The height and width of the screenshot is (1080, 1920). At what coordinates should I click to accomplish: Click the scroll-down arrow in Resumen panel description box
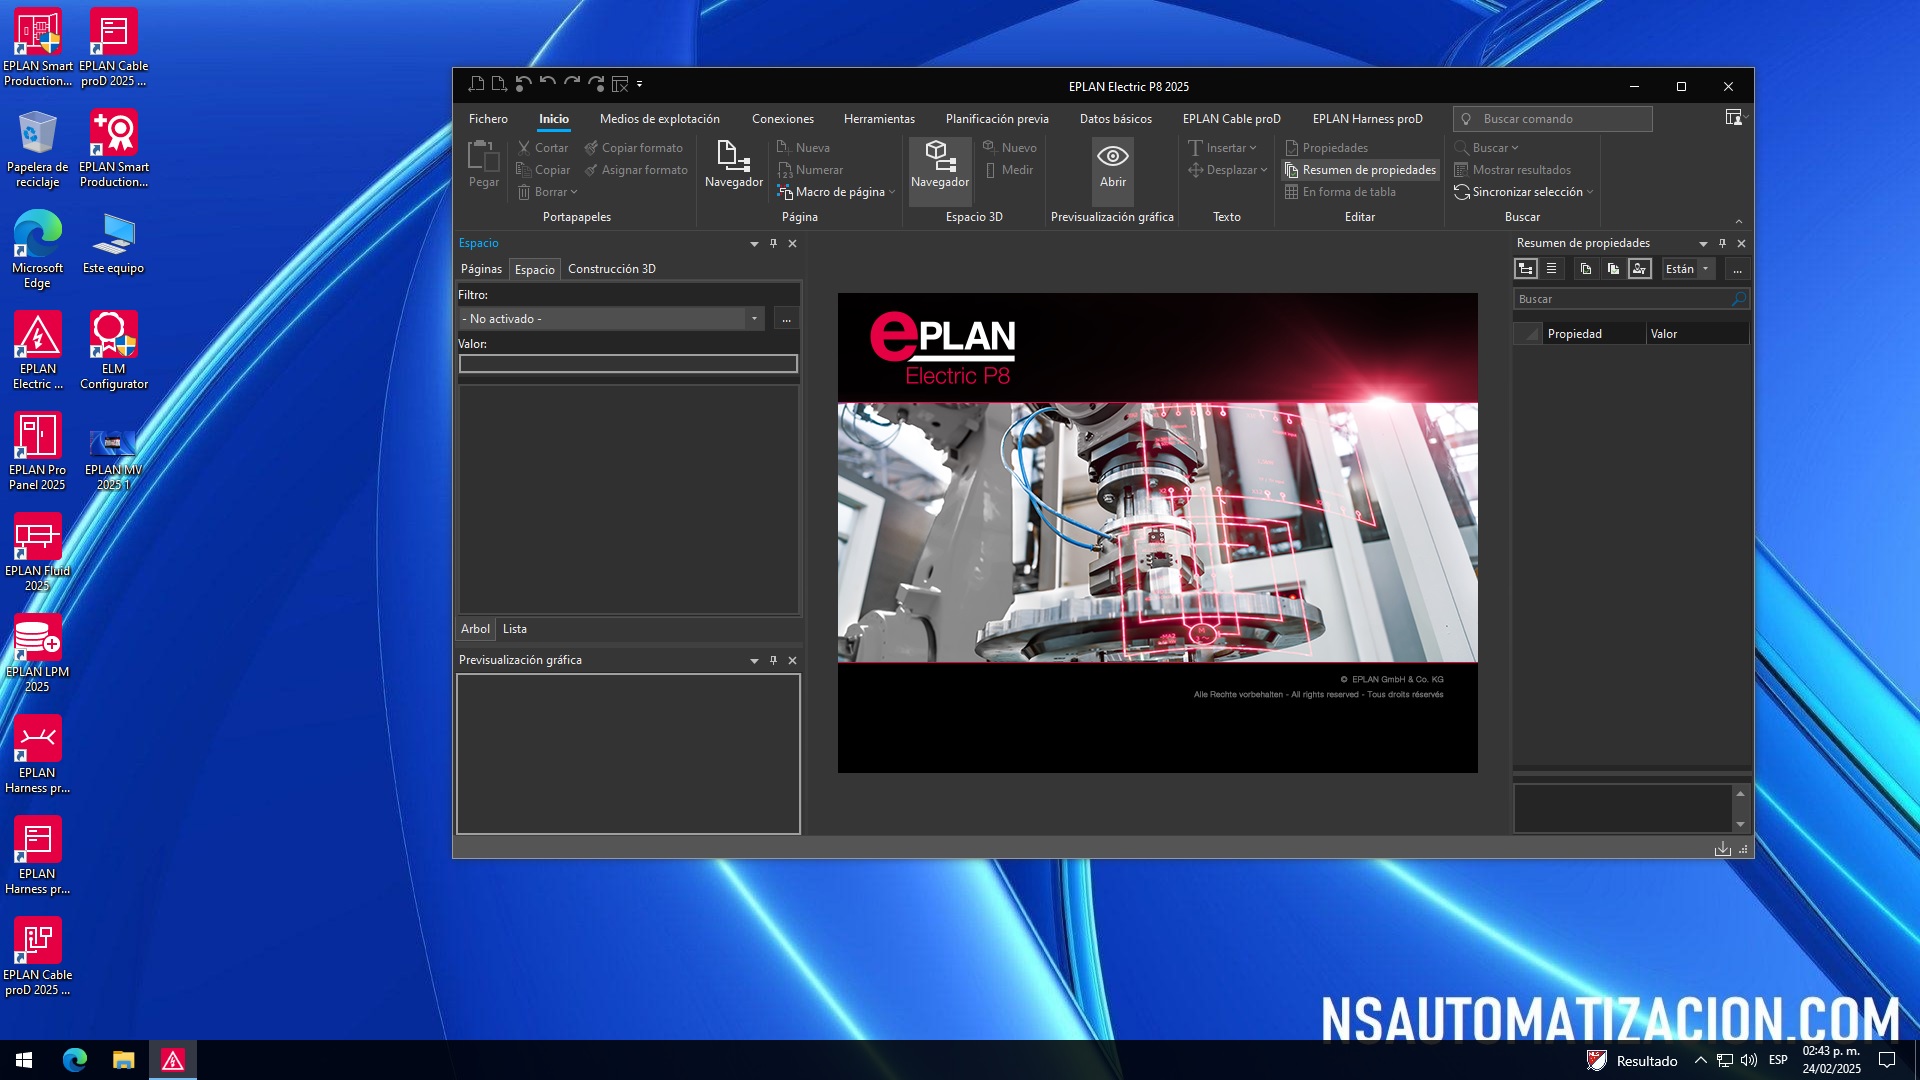[1740, 824]
